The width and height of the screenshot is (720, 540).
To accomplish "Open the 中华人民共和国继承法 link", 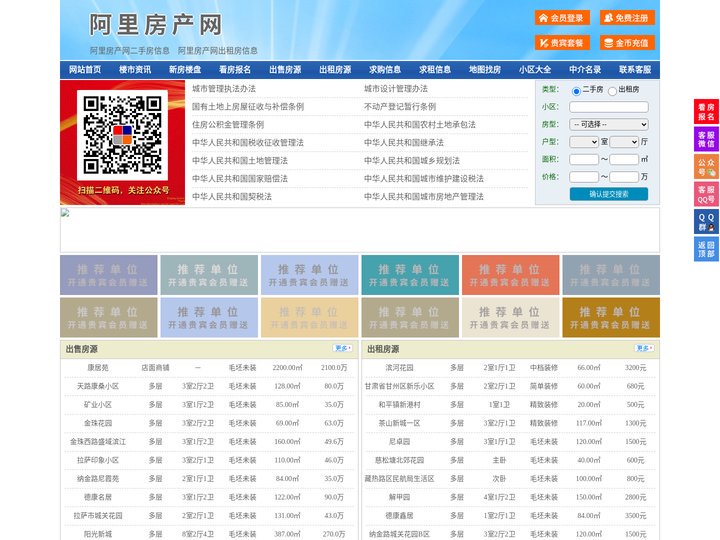I will pyautogui.click(x=404, y=142).
